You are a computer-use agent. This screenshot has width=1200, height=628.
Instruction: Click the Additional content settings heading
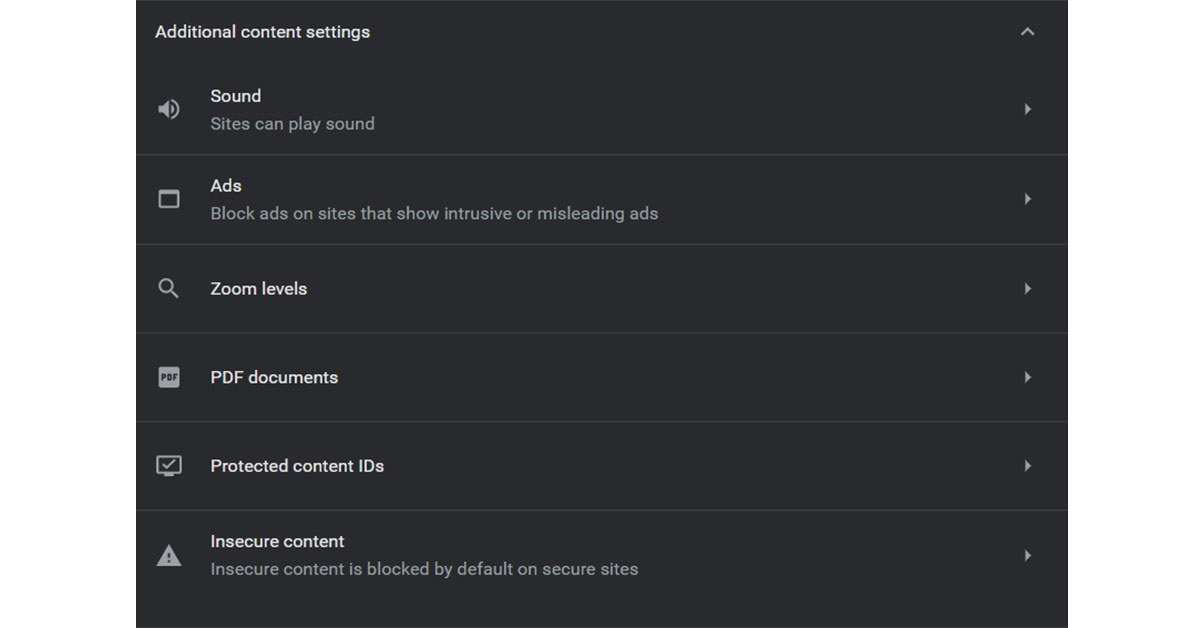(262, 31)
